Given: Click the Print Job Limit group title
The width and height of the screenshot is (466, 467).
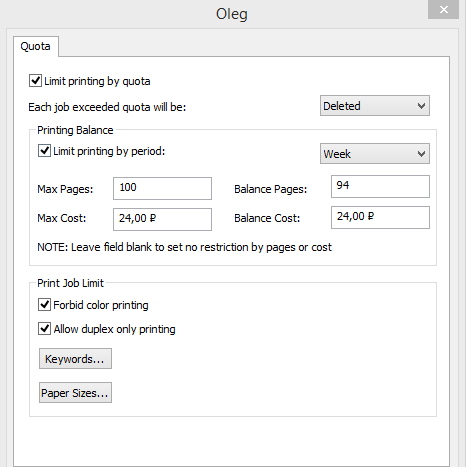Looking at the screenshot, I should 70,283.
